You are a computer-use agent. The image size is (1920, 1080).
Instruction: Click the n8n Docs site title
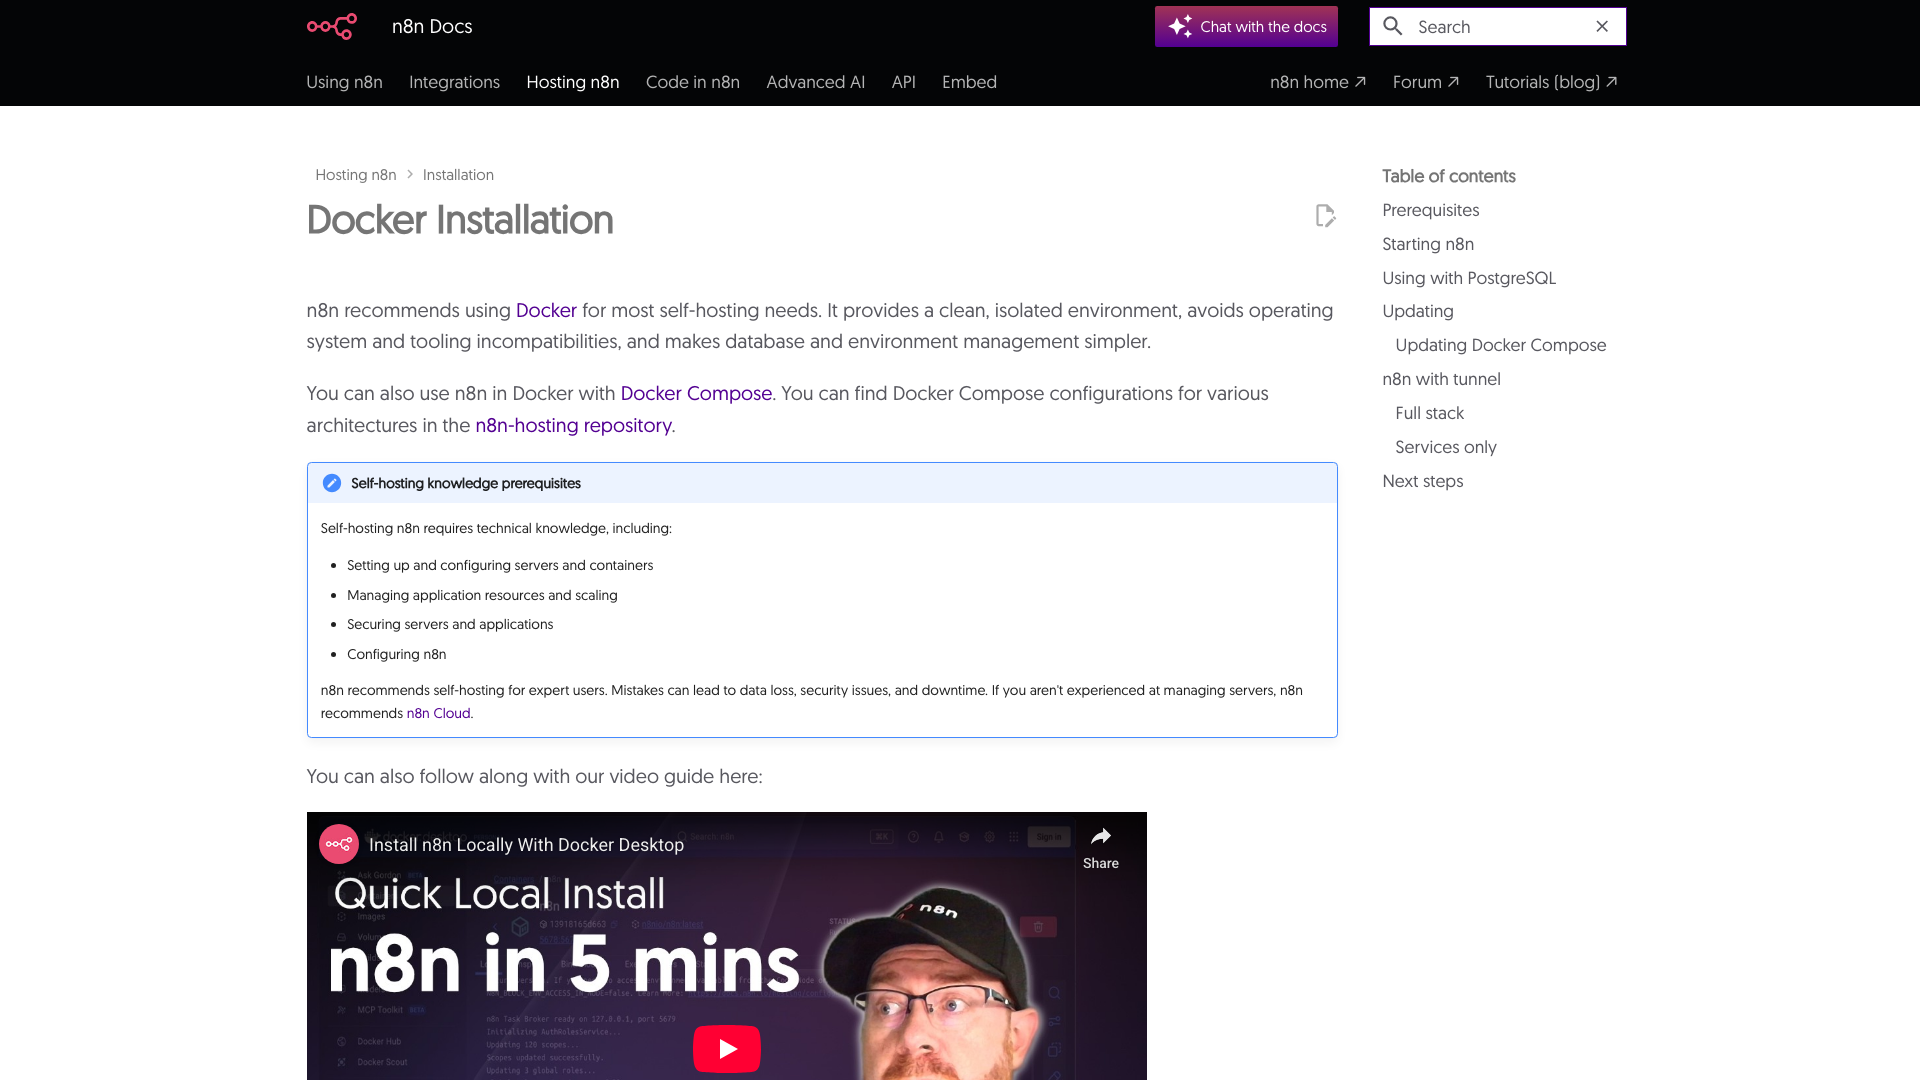pyautogui.click(x=432, y=26)
